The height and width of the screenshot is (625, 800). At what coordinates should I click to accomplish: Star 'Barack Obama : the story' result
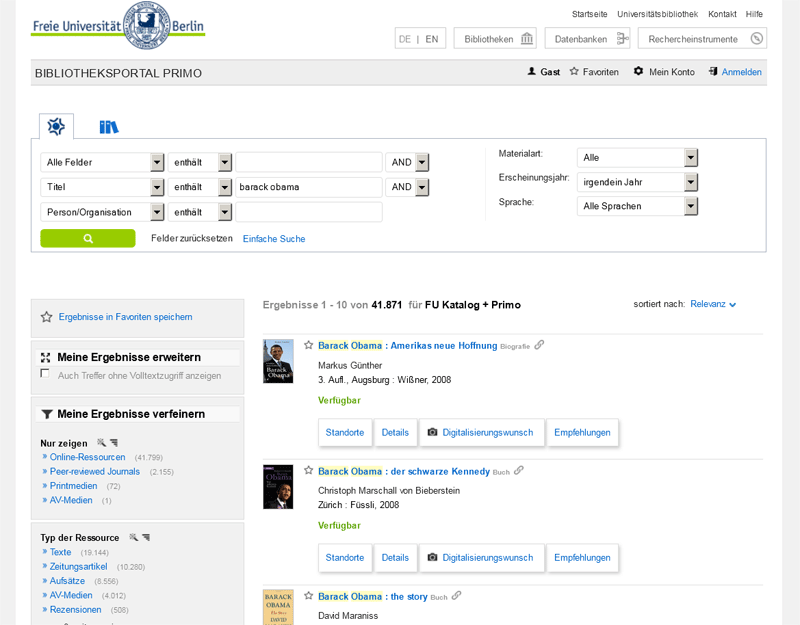(x=308, y=595)
